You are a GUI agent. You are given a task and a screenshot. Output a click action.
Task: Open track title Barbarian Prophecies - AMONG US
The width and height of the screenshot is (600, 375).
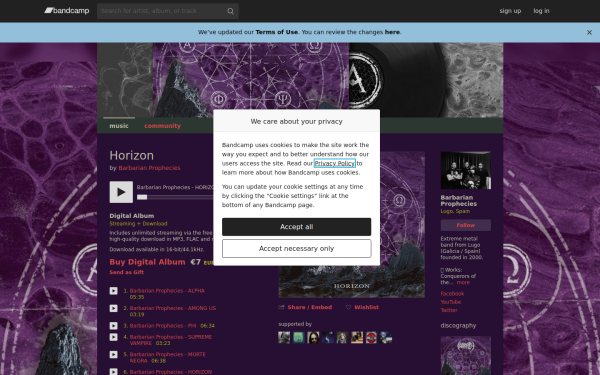pos(173,308)
